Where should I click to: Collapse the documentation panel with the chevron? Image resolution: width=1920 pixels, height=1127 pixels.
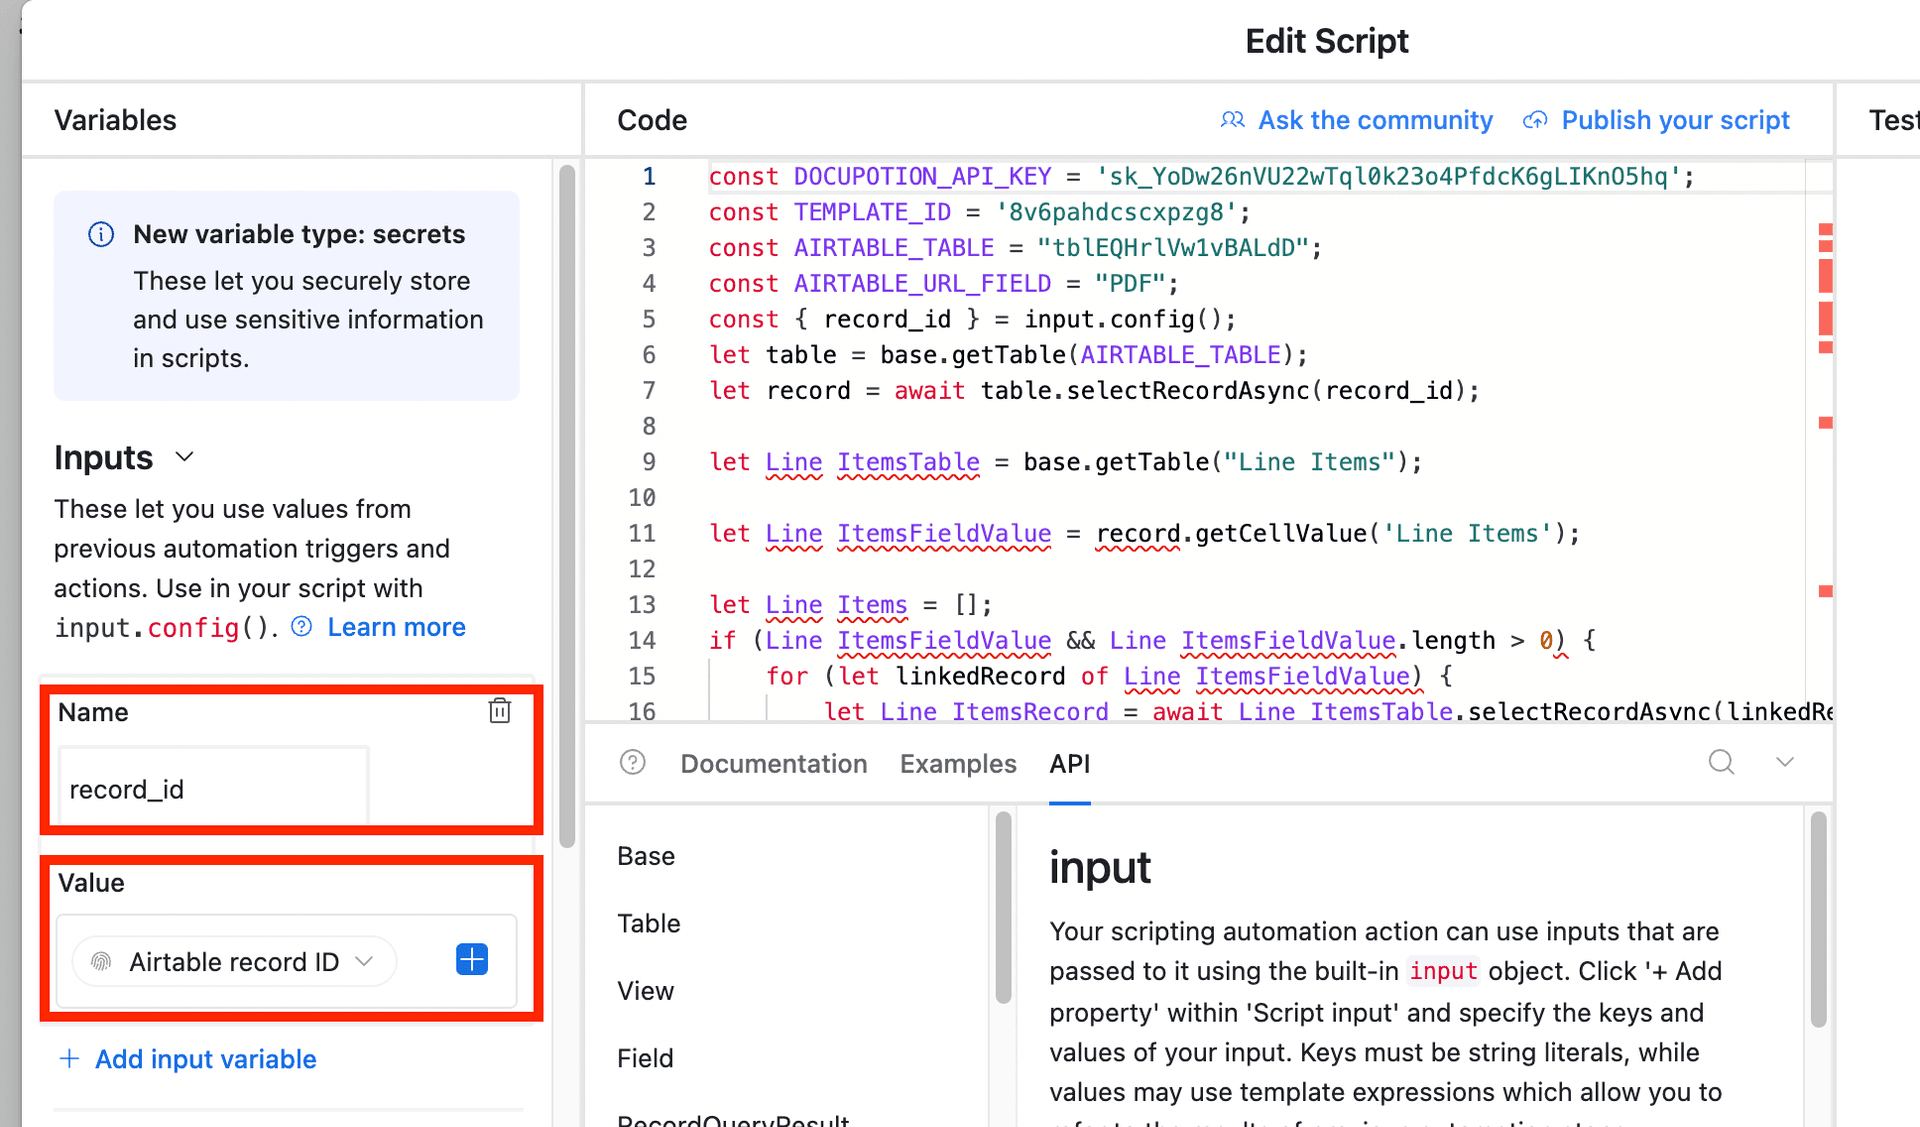1785,762
